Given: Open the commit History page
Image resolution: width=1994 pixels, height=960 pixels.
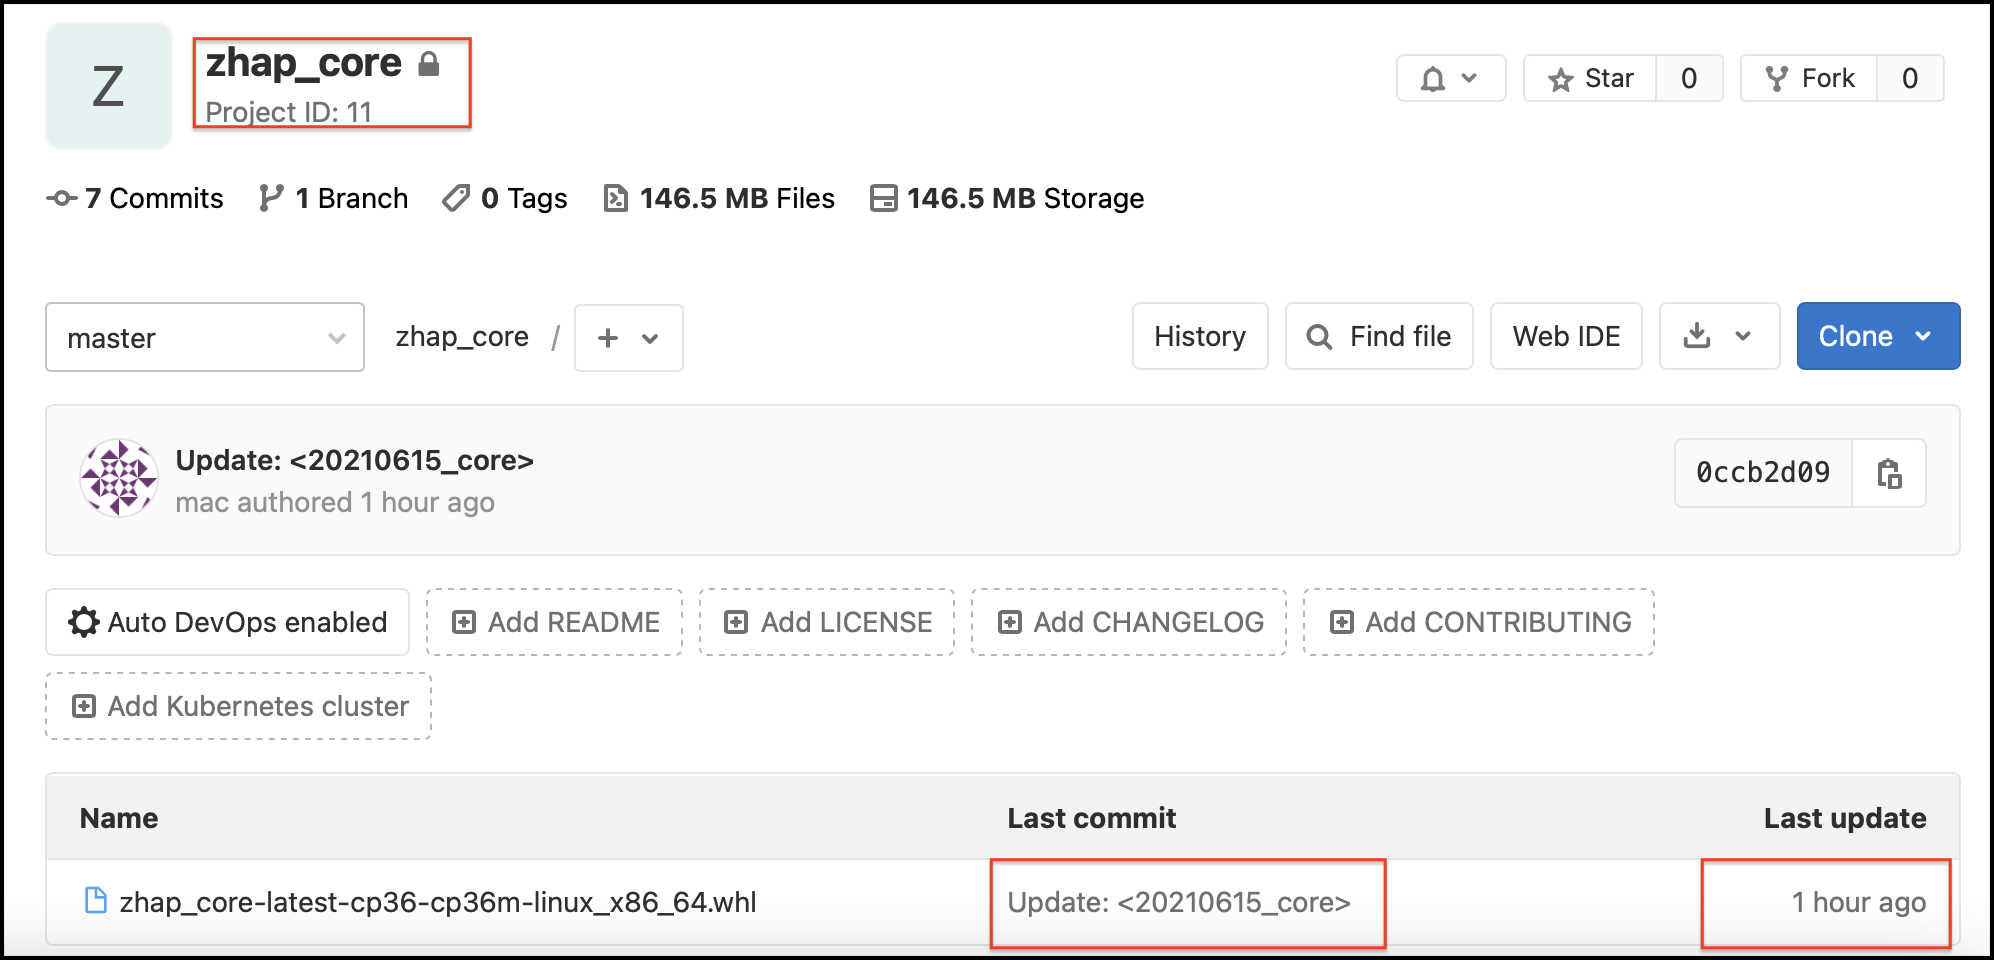Looking at the screenshot, I should 1199,336.
